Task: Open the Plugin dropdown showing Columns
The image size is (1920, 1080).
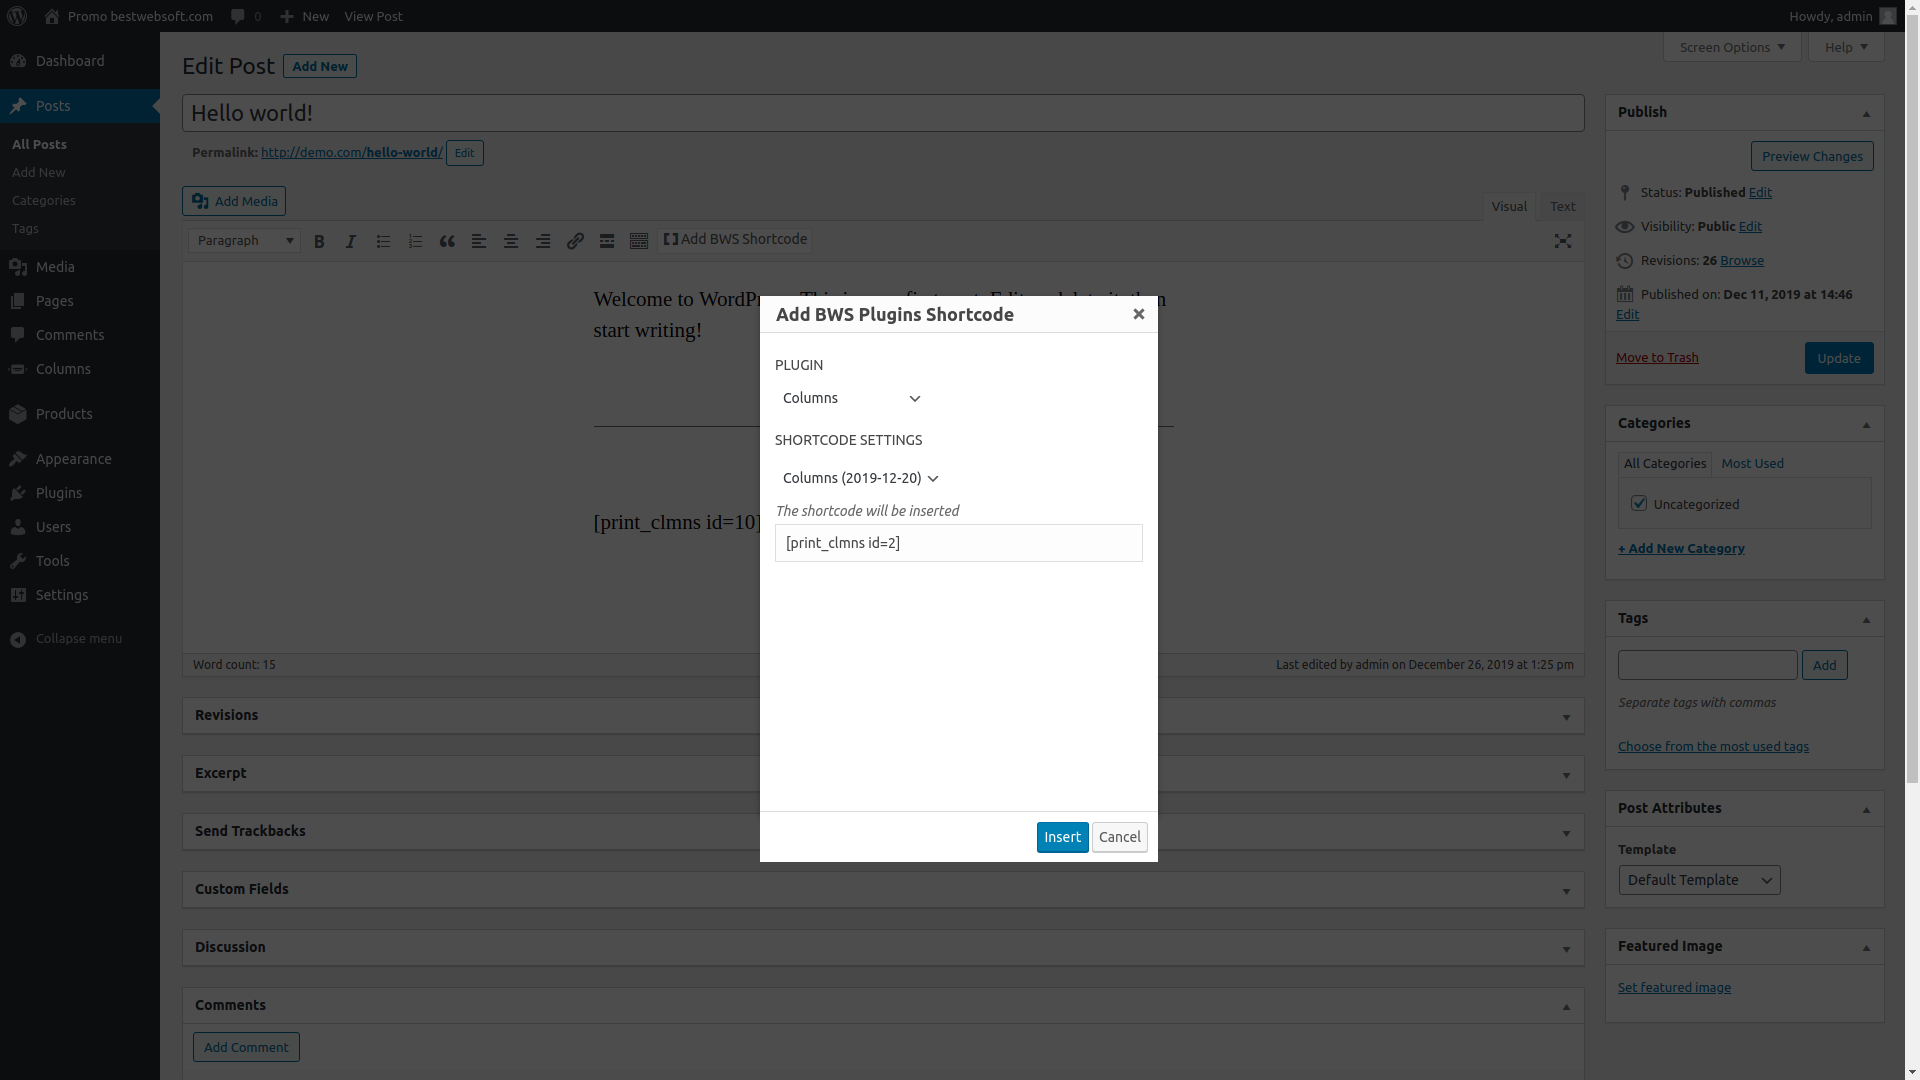Action: coord(851,398)
